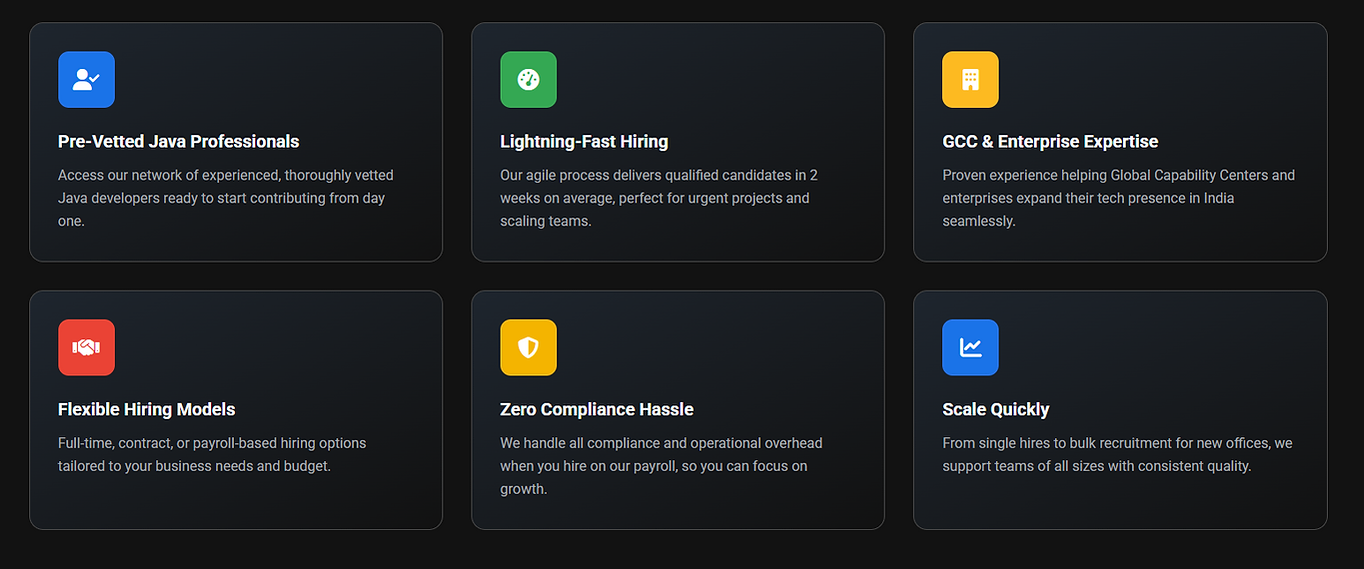Image resolution: width=1364 pixels, height=569 pixels.
Task: Click the Flexible Hiring Models heading
Action: coord(147,410)
